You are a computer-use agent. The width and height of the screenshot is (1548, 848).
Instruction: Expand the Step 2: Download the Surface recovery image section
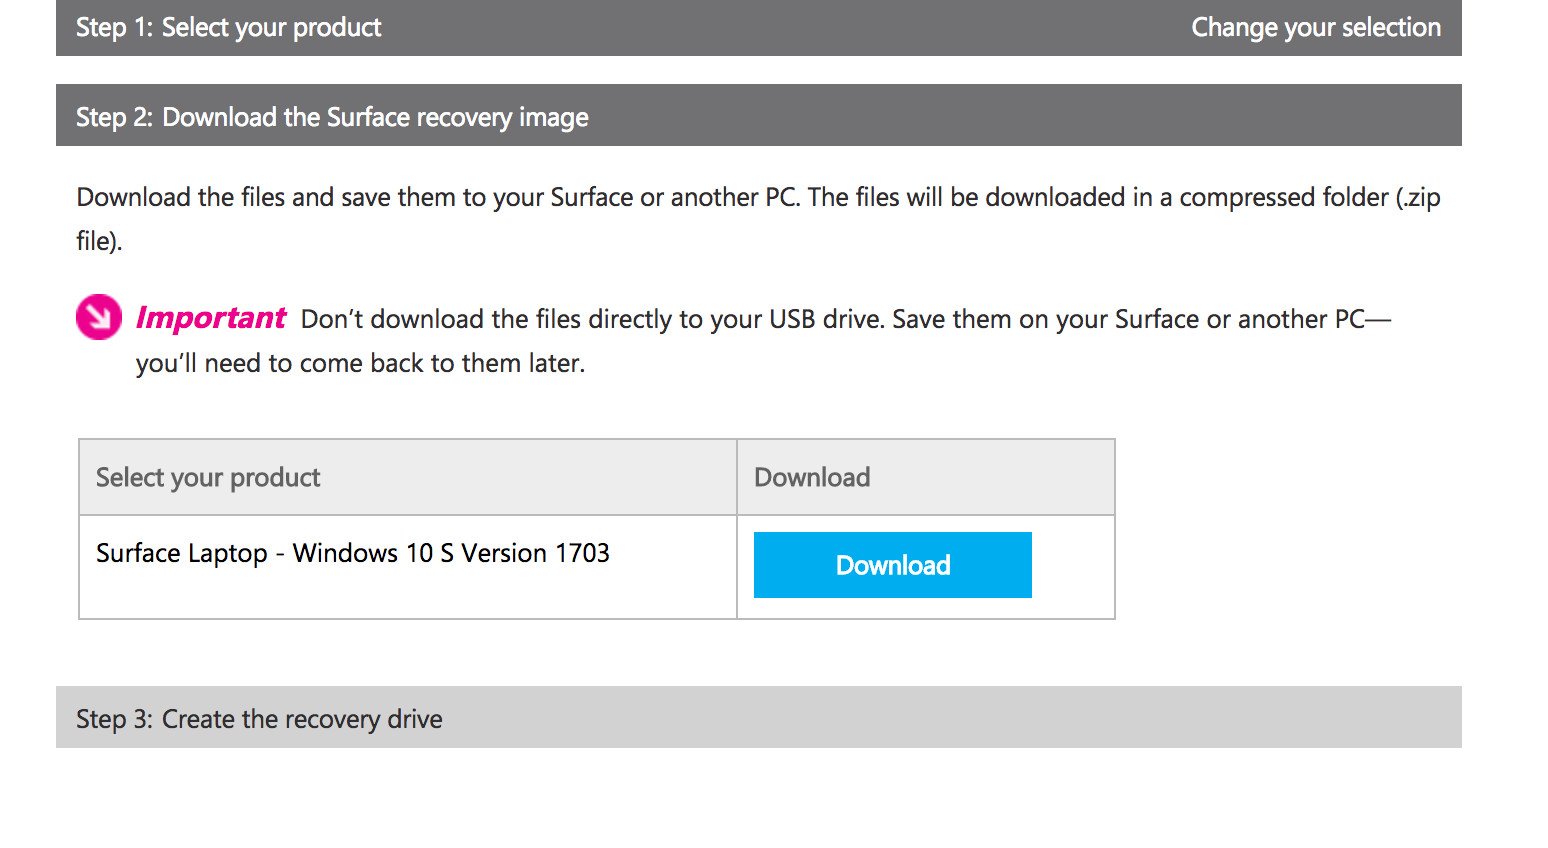click(332, 116)
